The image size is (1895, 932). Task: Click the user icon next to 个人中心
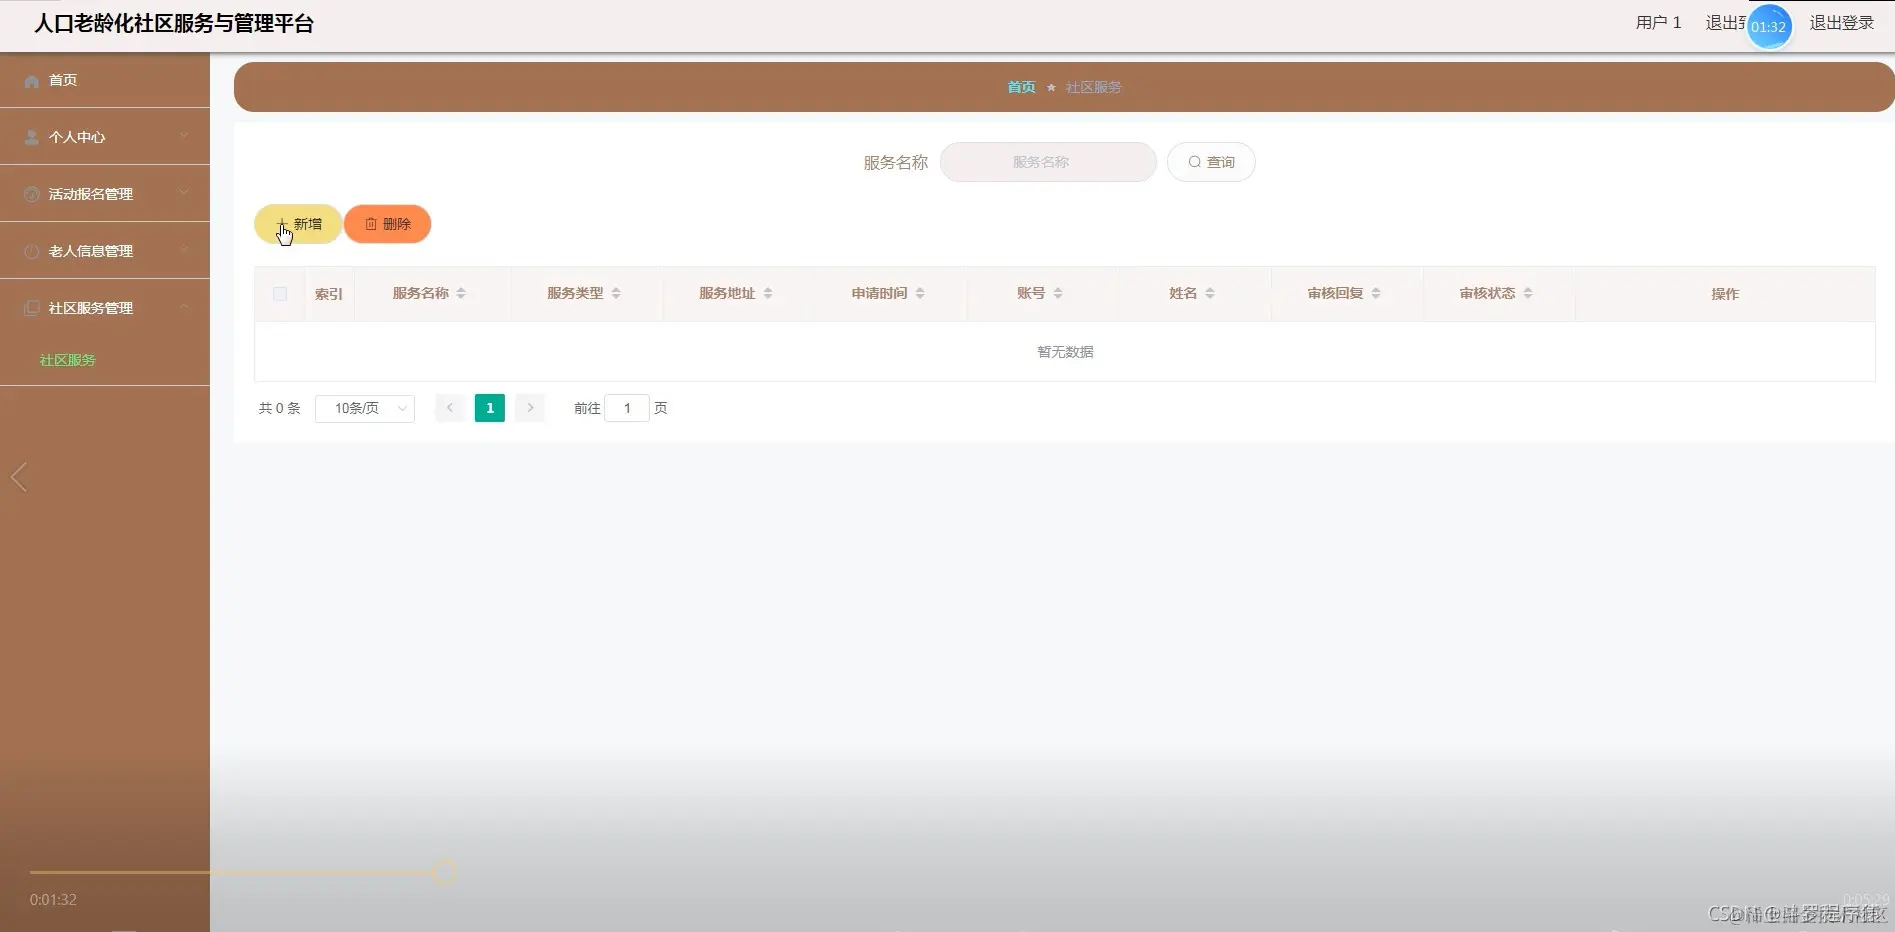[x=29, y=136]
